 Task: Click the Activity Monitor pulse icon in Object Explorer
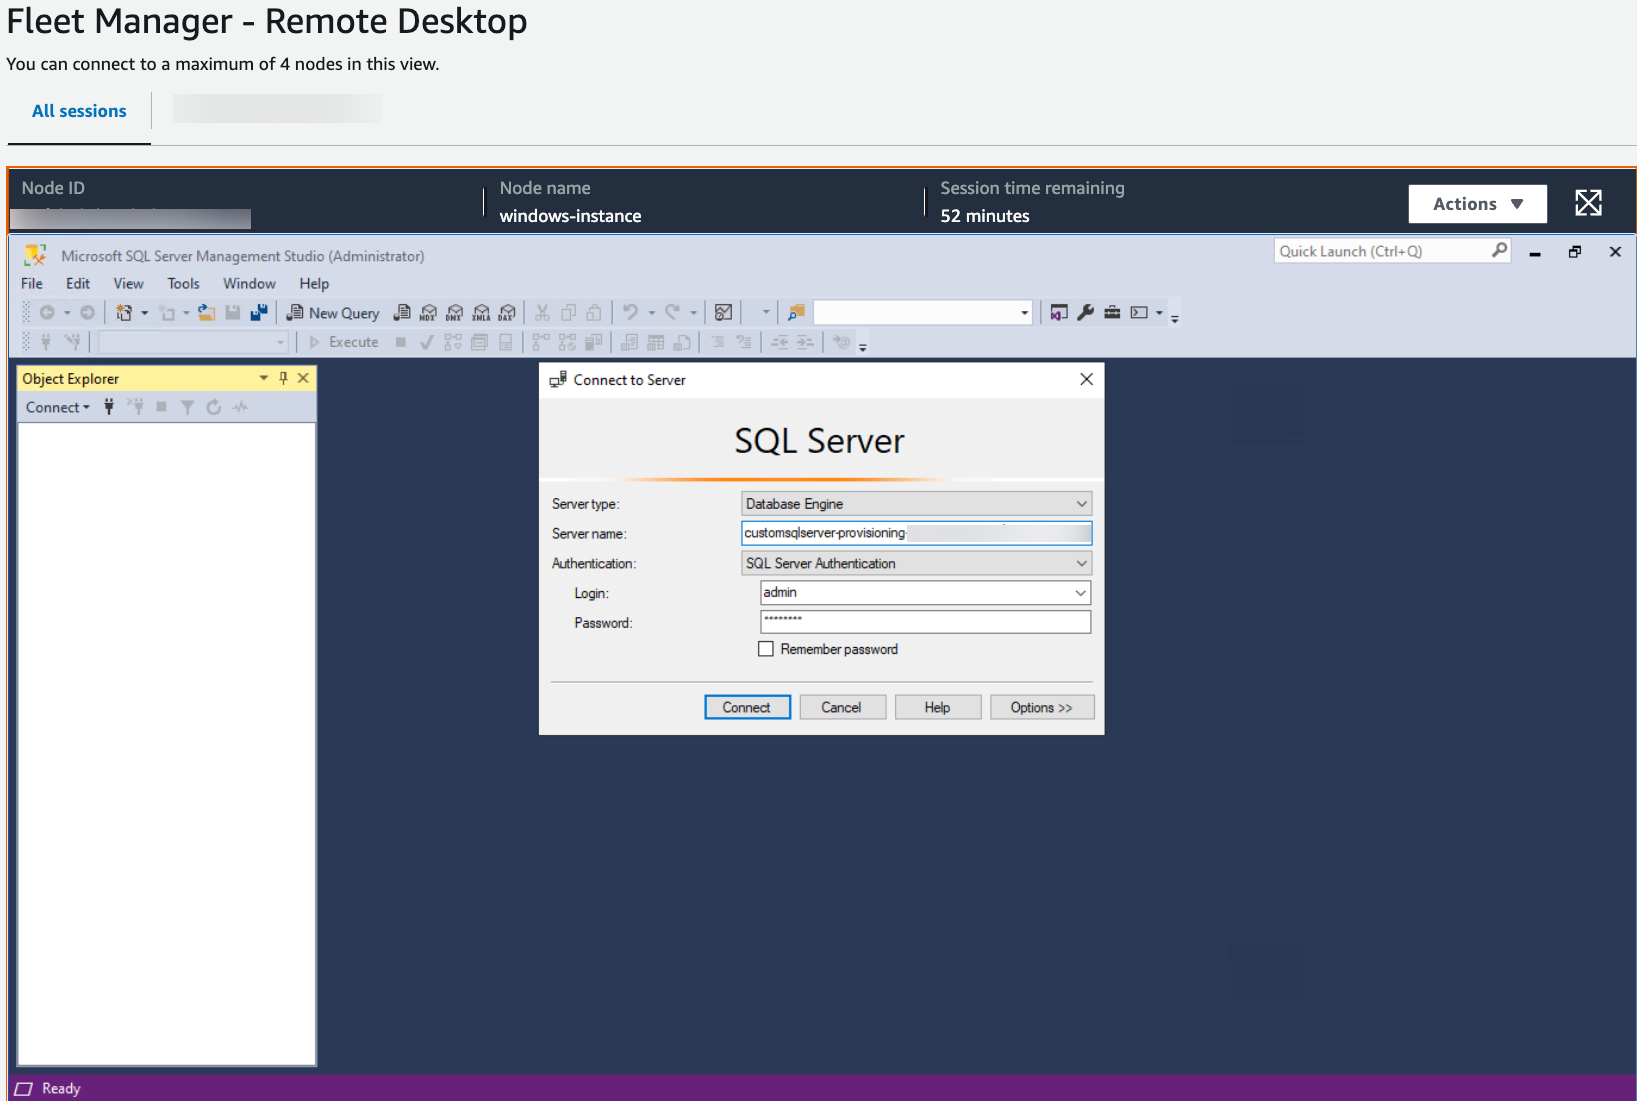pyautogui.click(x=240, y=407)
